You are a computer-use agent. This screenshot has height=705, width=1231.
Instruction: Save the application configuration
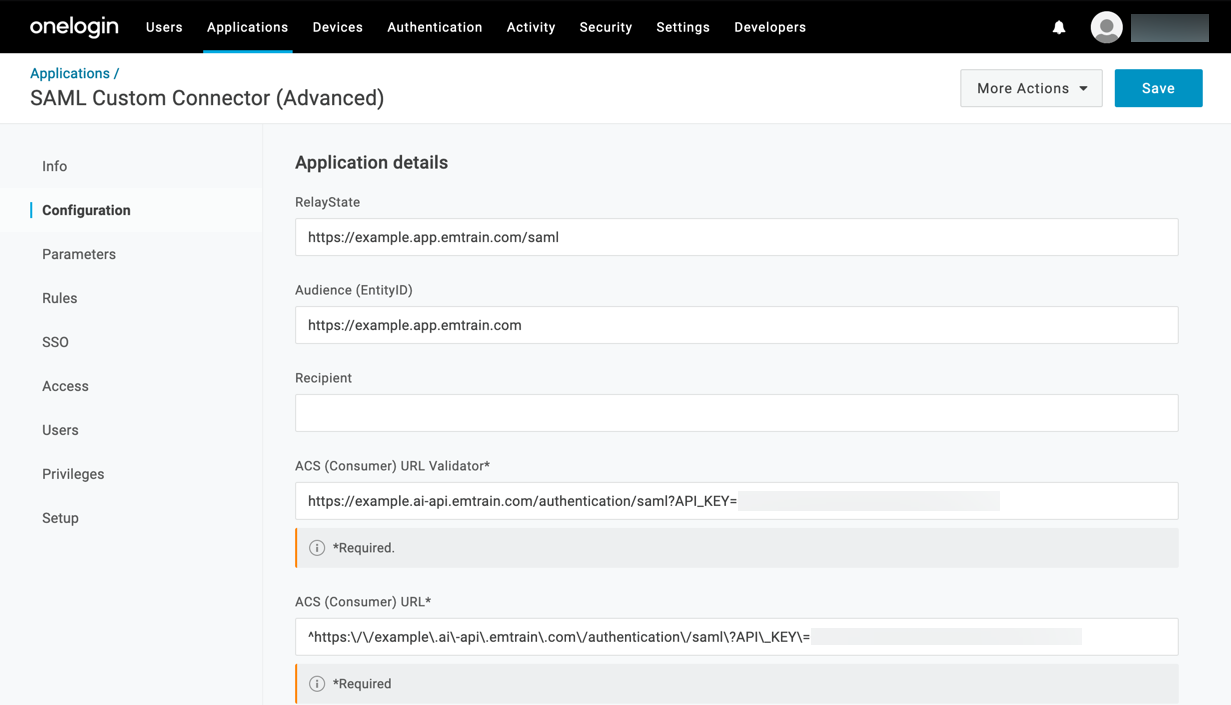click(x=1158, y=88)
